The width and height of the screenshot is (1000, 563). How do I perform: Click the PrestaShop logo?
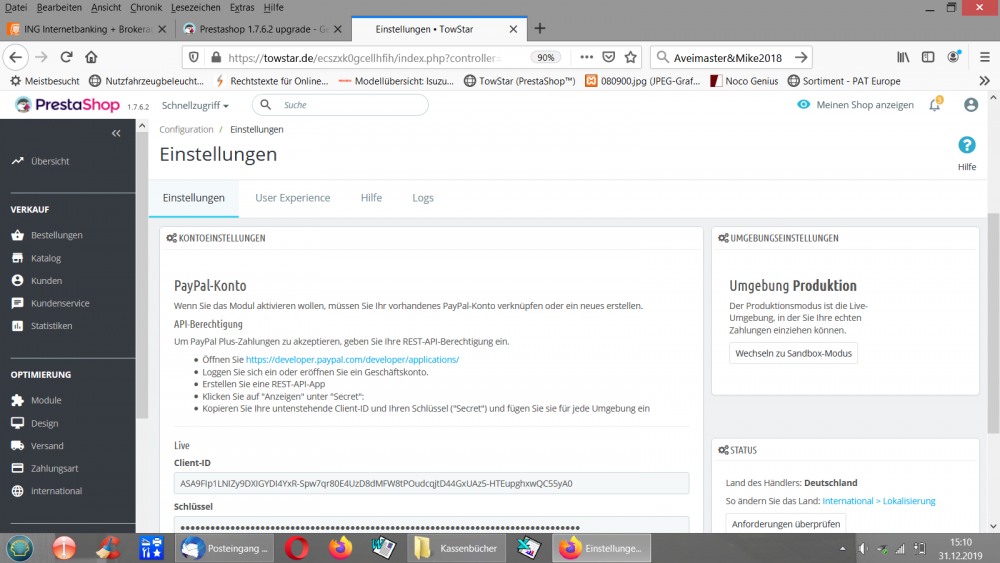click(x=67, y=105)
